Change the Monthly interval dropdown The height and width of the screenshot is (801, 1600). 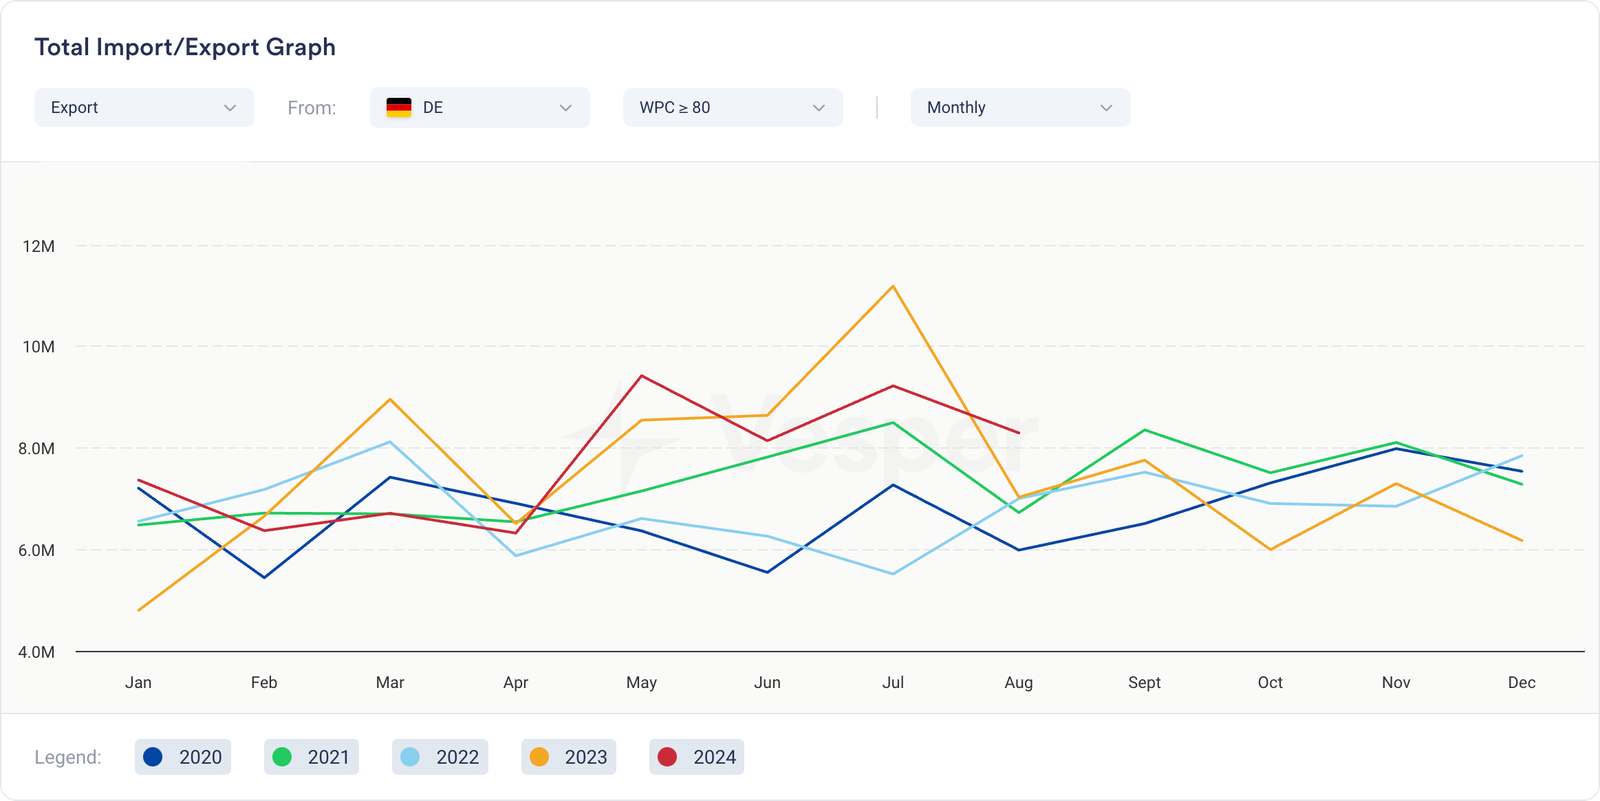pyautogui.click(x=1019, y=108)
